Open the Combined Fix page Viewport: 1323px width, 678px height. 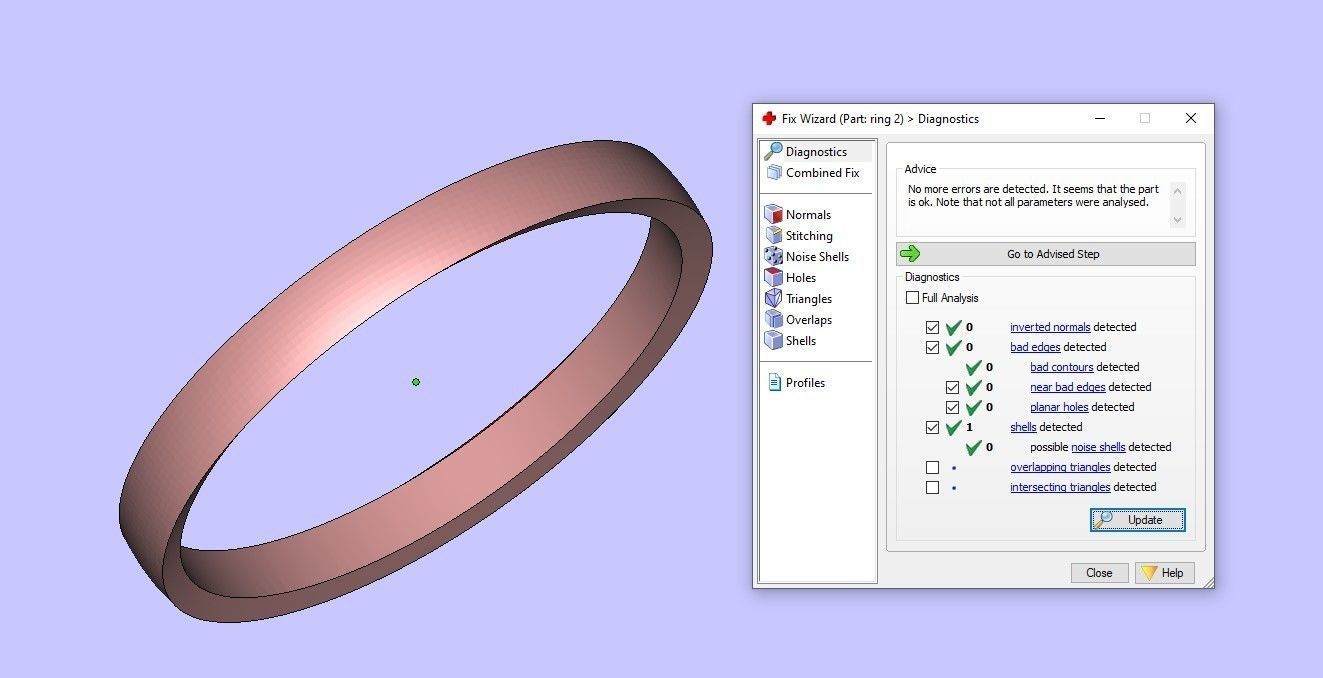point(822,173)
